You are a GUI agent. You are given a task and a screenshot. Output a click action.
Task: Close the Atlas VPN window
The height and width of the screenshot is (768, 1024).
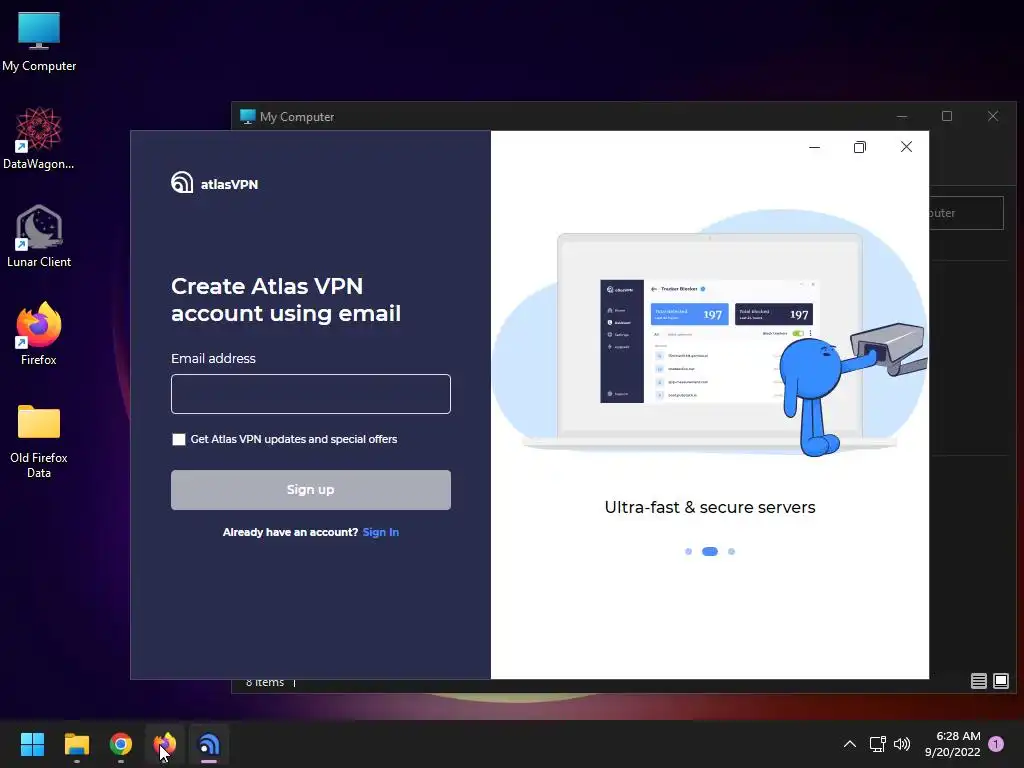[x=906, y=147]
